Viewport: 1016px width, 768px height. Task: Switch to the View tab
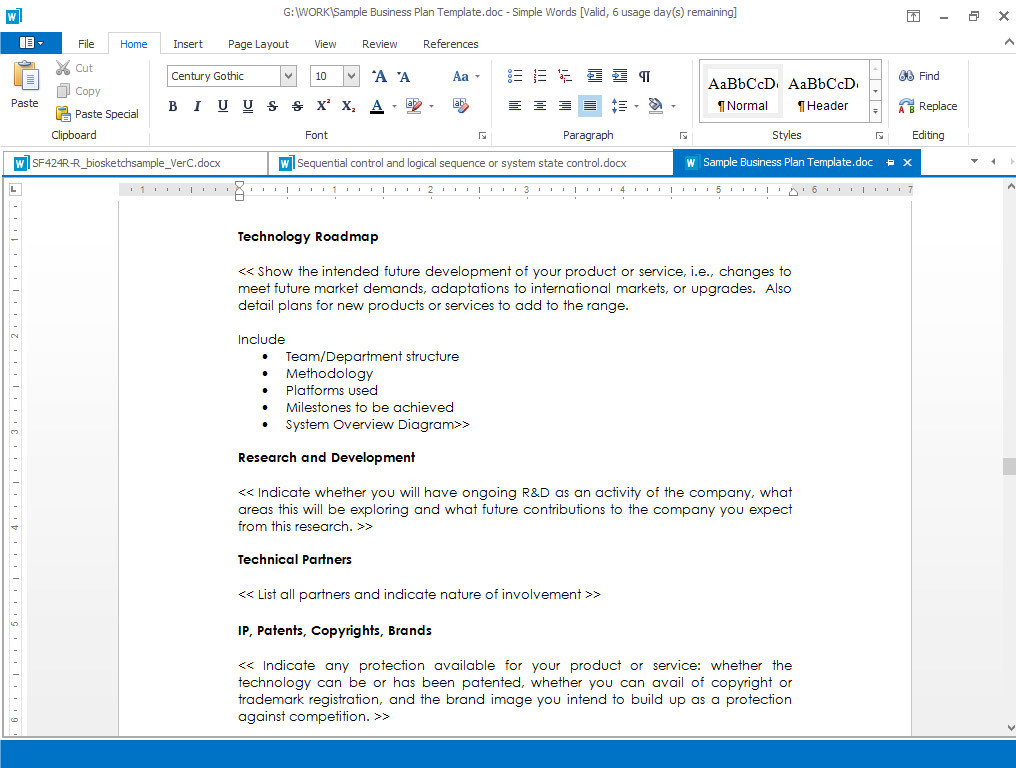coord(325,43)
